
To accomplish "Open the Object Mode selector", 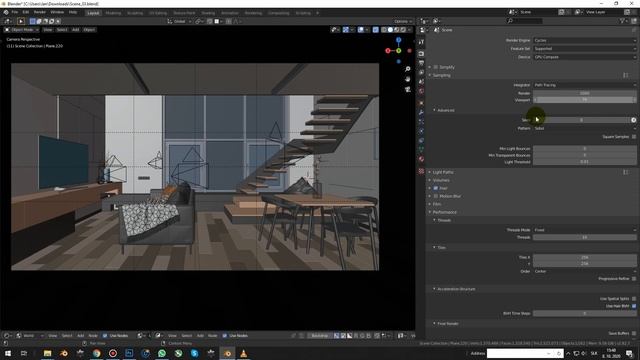I will click(22, 30).
